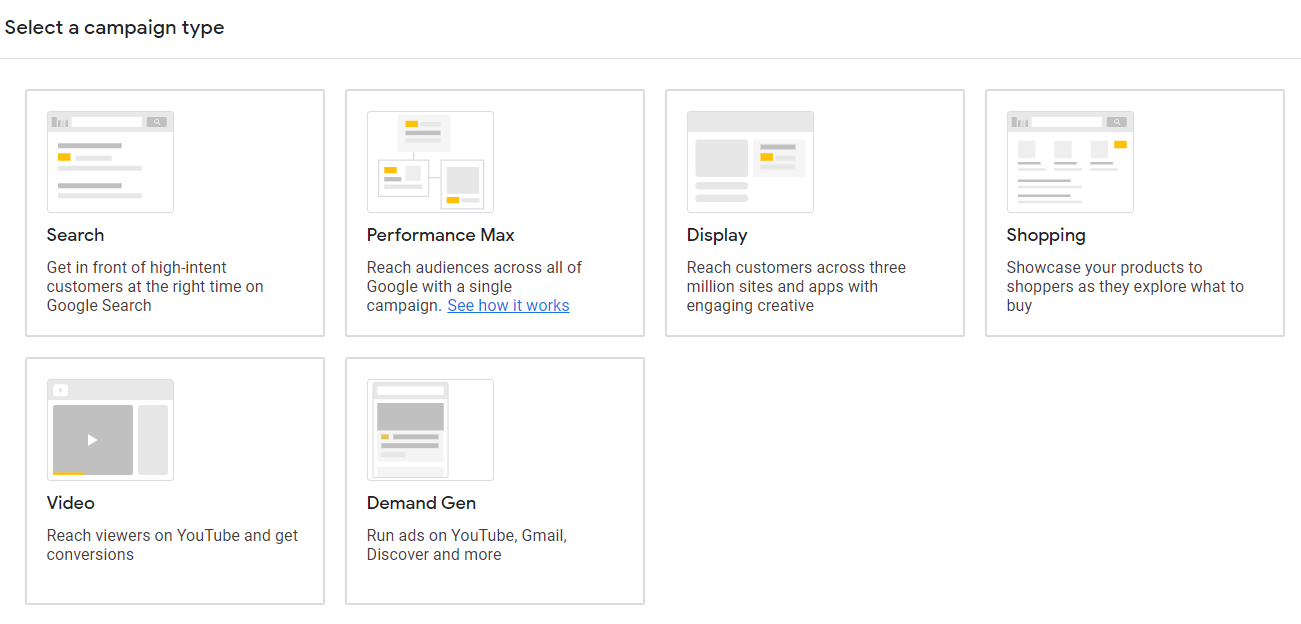
Task: Open the 'See how it works' link
Action: click(x=508, y=306)
